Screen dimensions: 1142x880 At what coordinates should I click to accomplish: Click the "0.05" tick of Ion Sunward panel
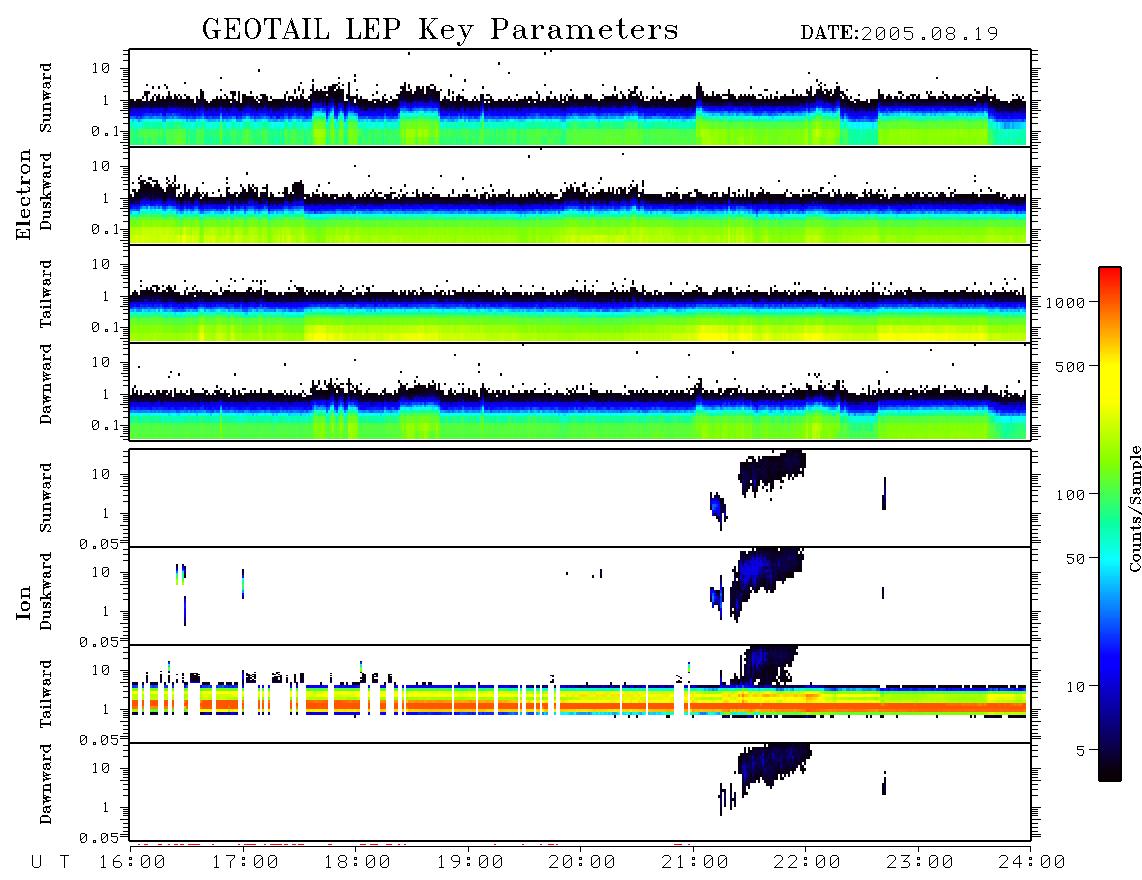pyautogui.click(x=99, y=544)
